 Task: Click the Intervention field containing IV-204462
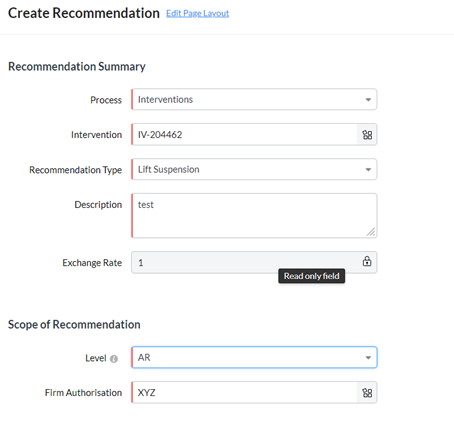pyautogui.click(x=244, y=134)
